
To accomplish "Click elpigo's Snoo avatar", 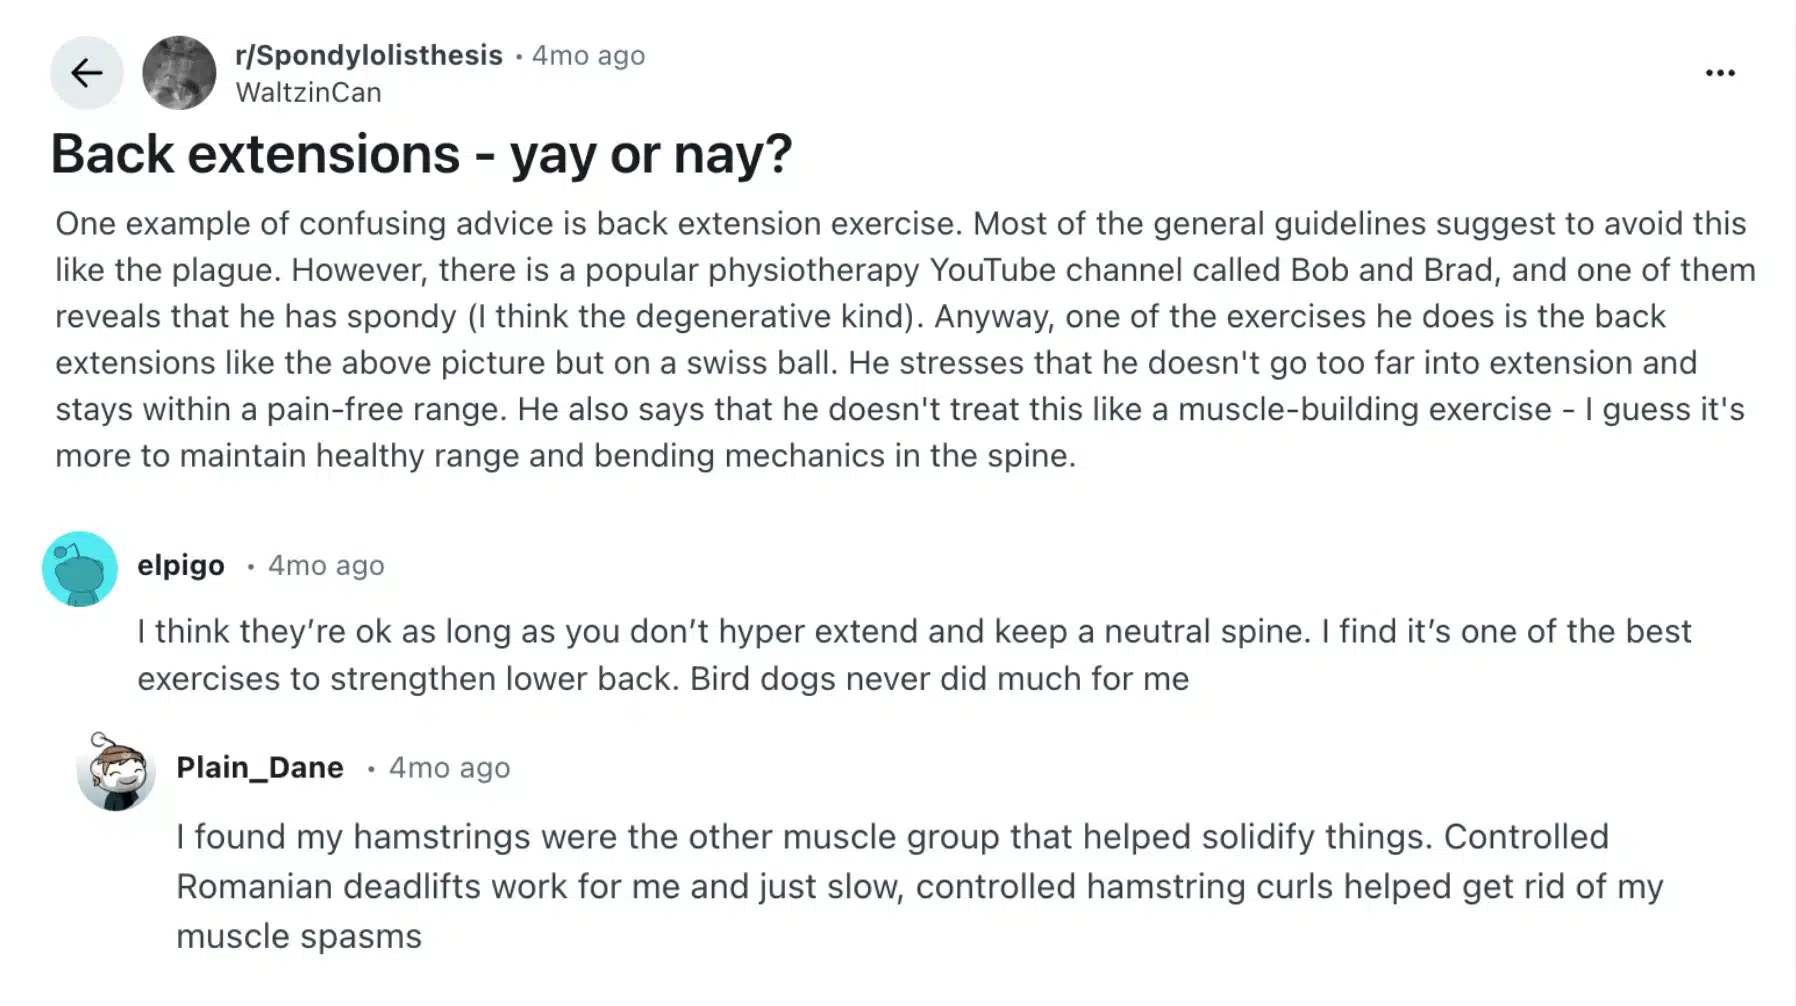I will pos(80,567).
